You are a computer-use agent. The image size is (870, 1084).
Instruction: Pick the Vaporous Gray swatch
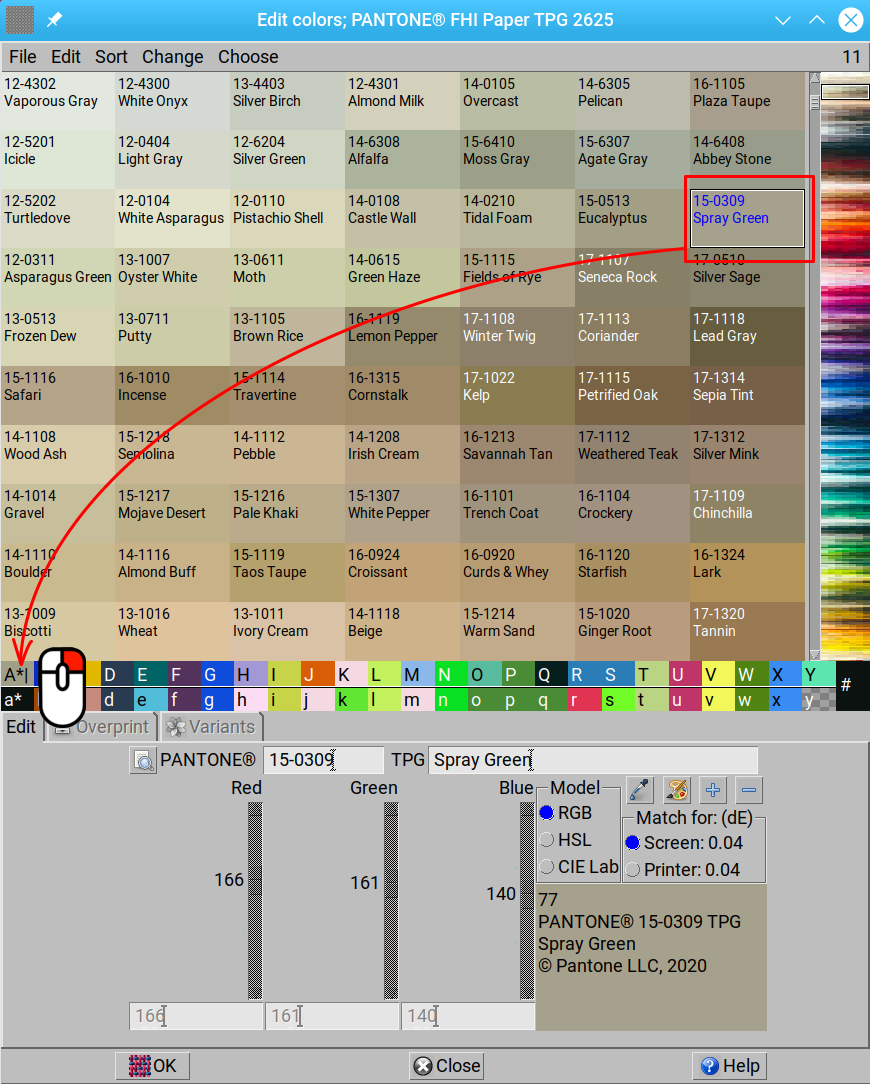(x=57, y=101)
